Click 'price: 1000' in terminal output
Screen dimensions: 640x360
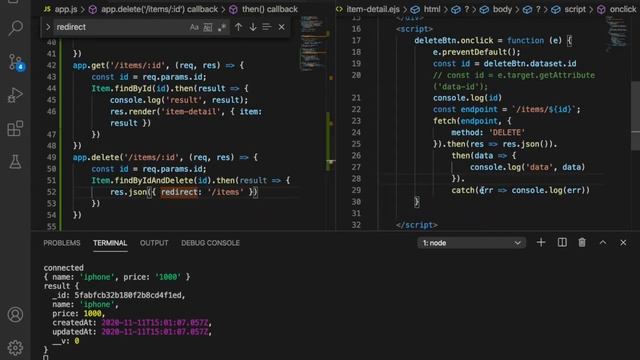click(78, 313)
